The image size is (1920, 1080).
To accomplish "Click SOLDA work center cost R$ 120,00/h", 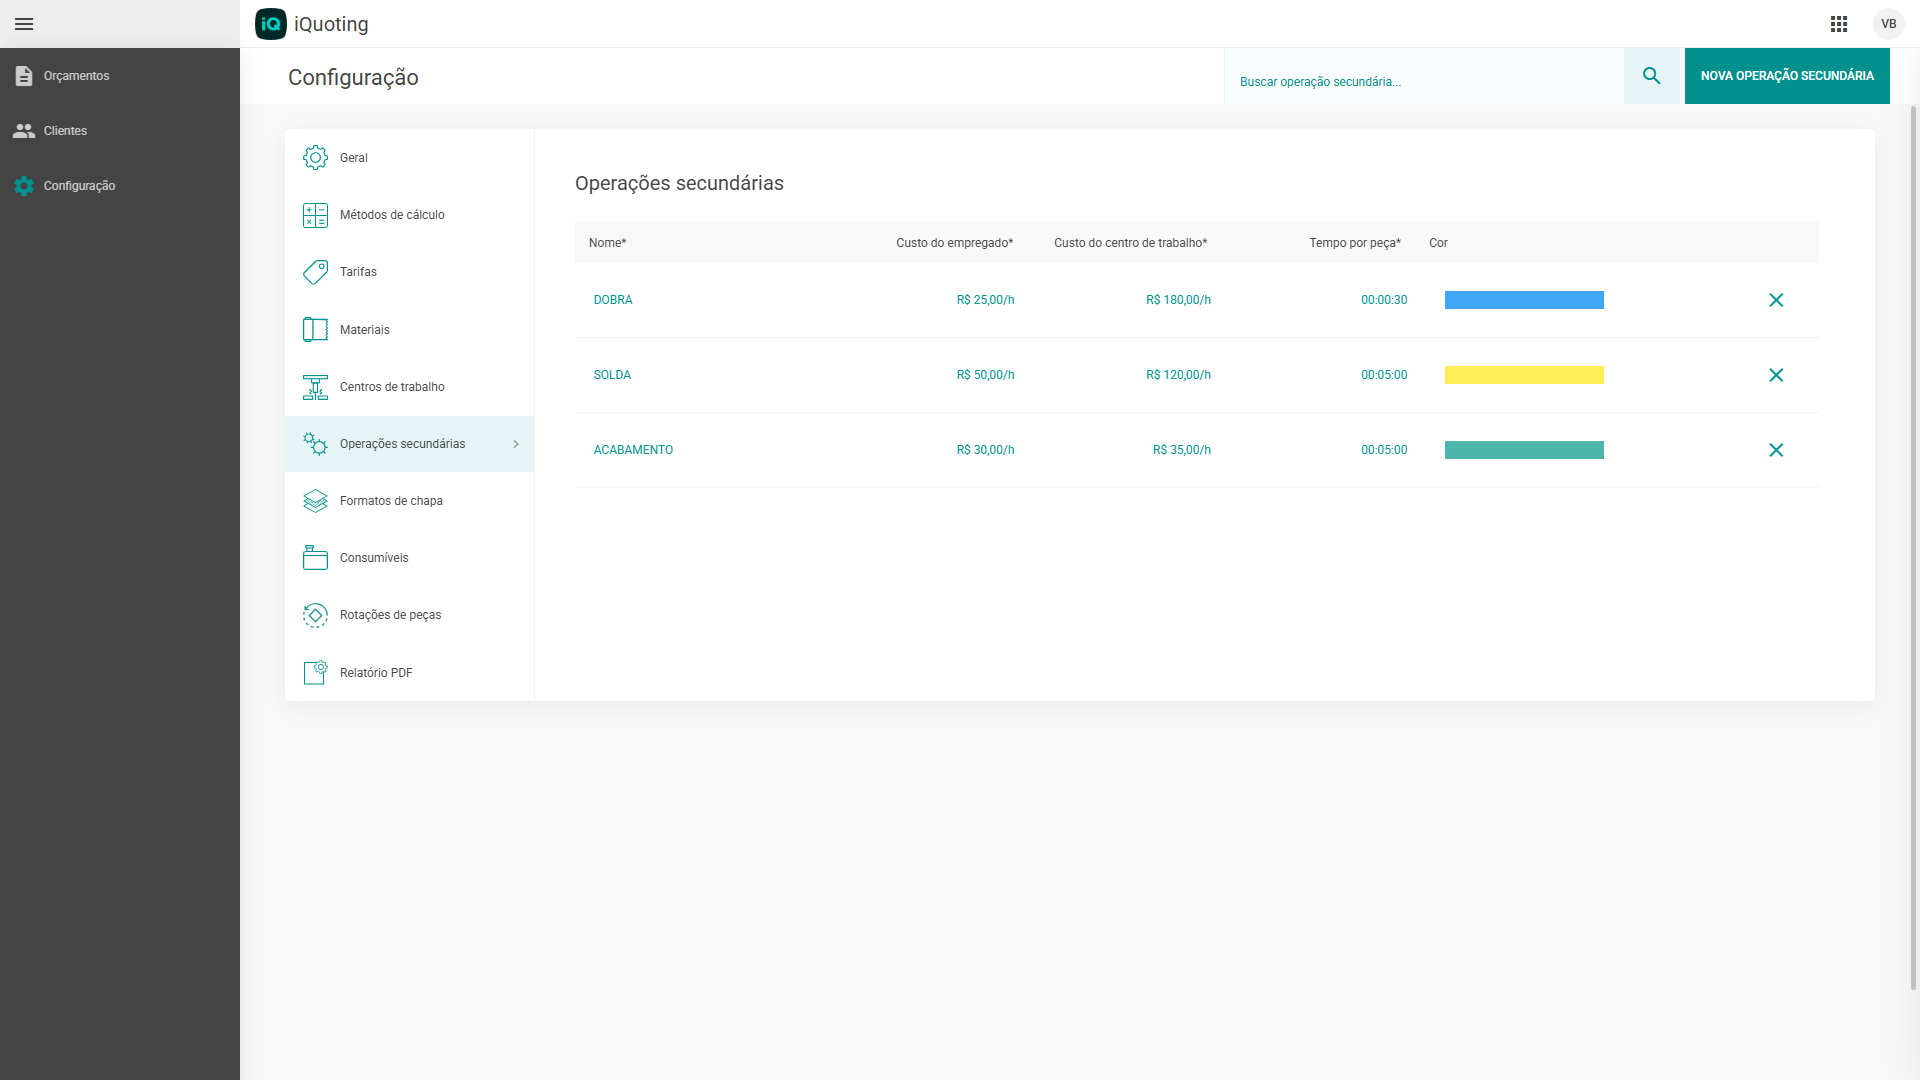I will pyautogui.click(x=1178, y=375).
